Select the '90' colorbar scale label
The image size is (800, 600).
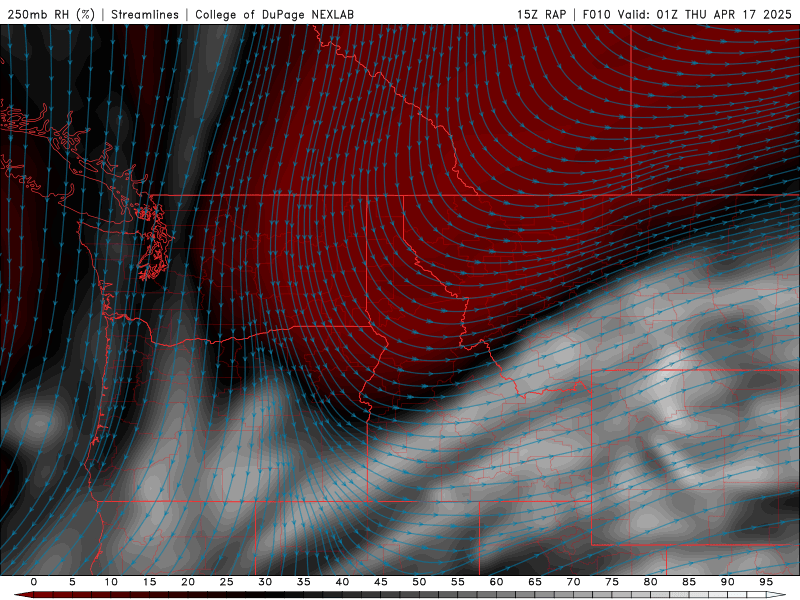(728, 582)
